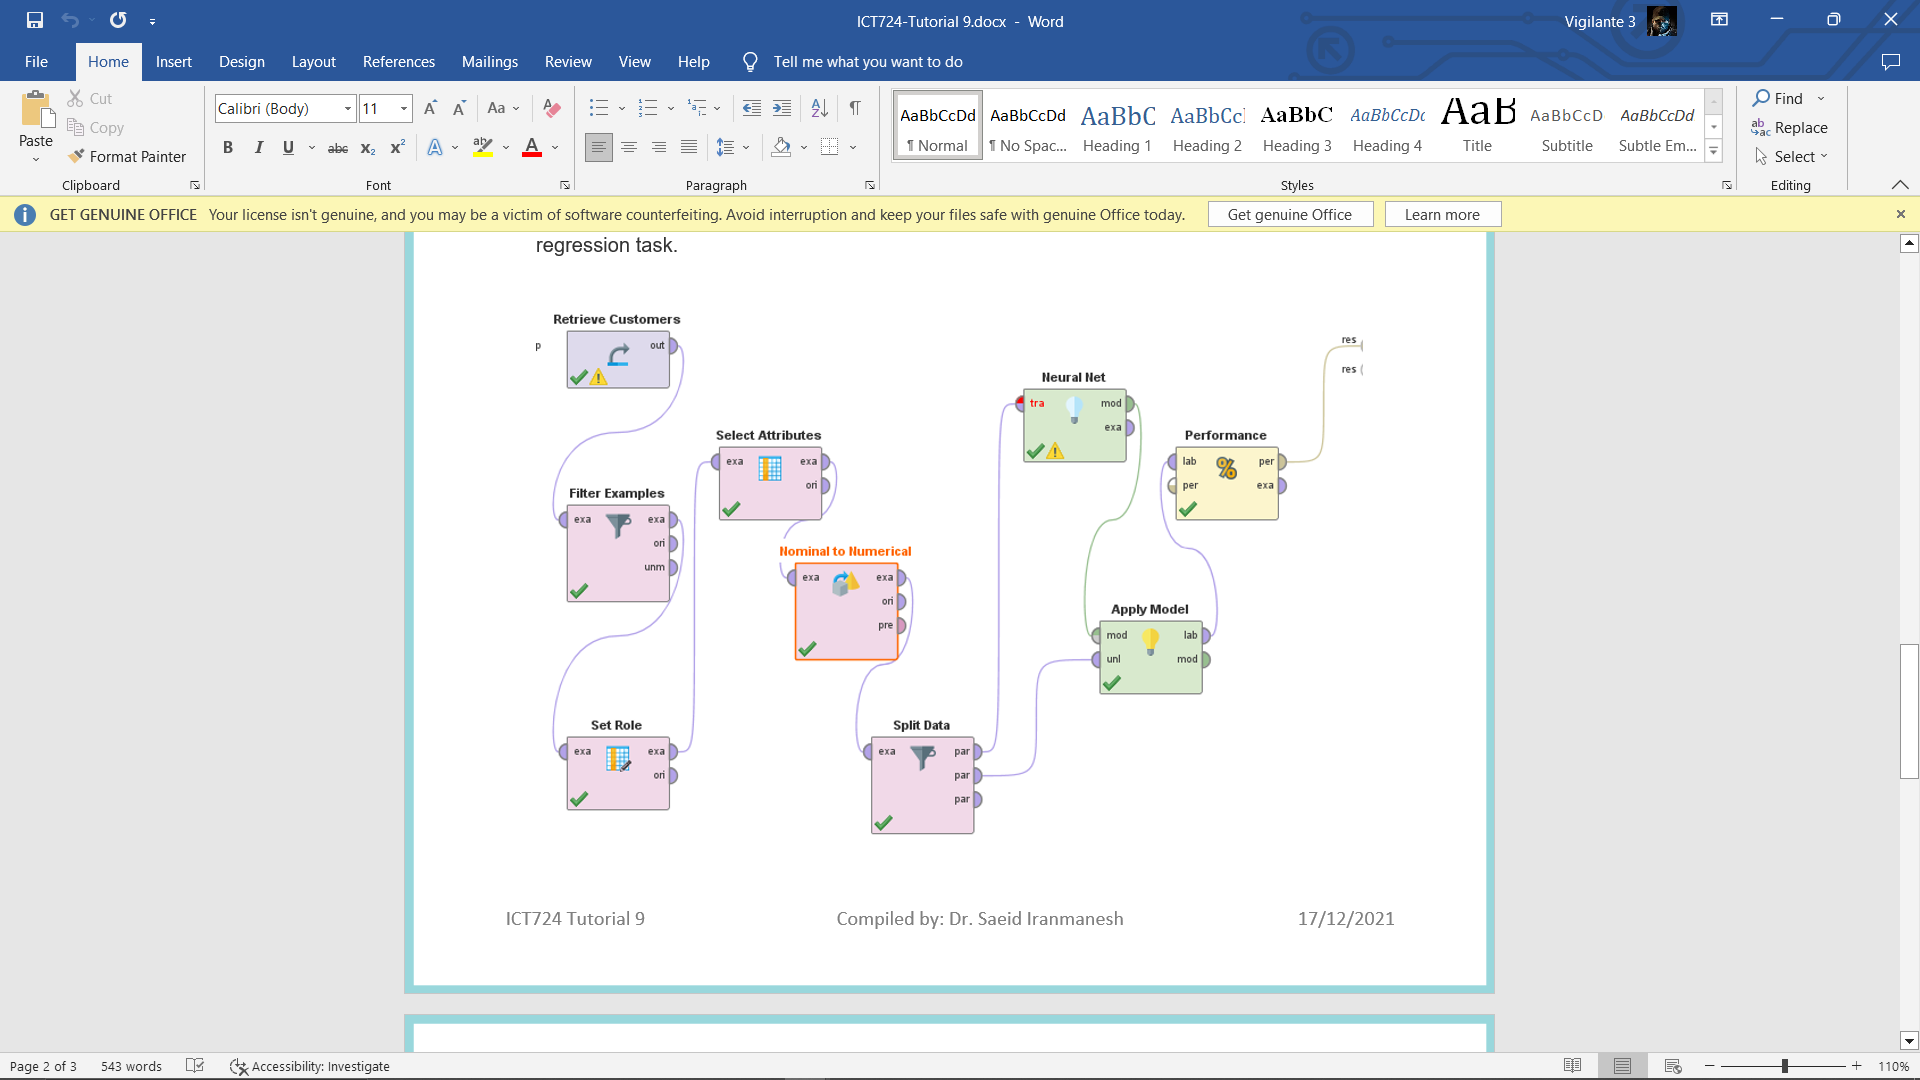Click the Superscript icon
Screen dimensions: 1920x1080
point(397,148)
